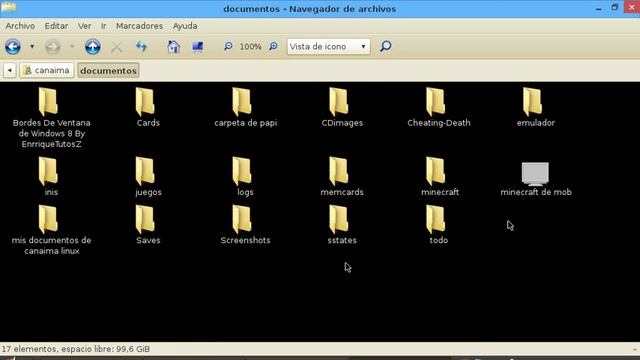Viewport: 640px width, 360px height.
Task: Restore the file browser window
Action: click(x=615, y=8)
